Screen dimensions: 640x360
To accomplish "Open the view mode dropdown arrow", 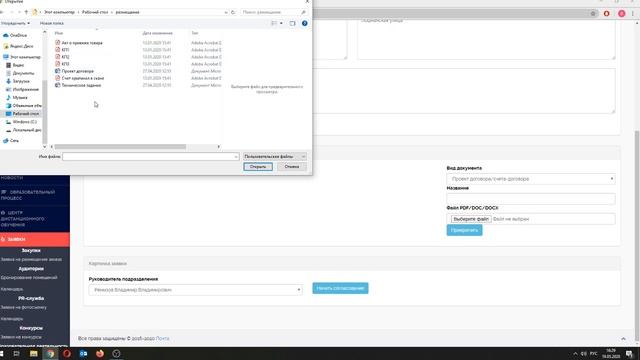I will click(x=281, y=23).
